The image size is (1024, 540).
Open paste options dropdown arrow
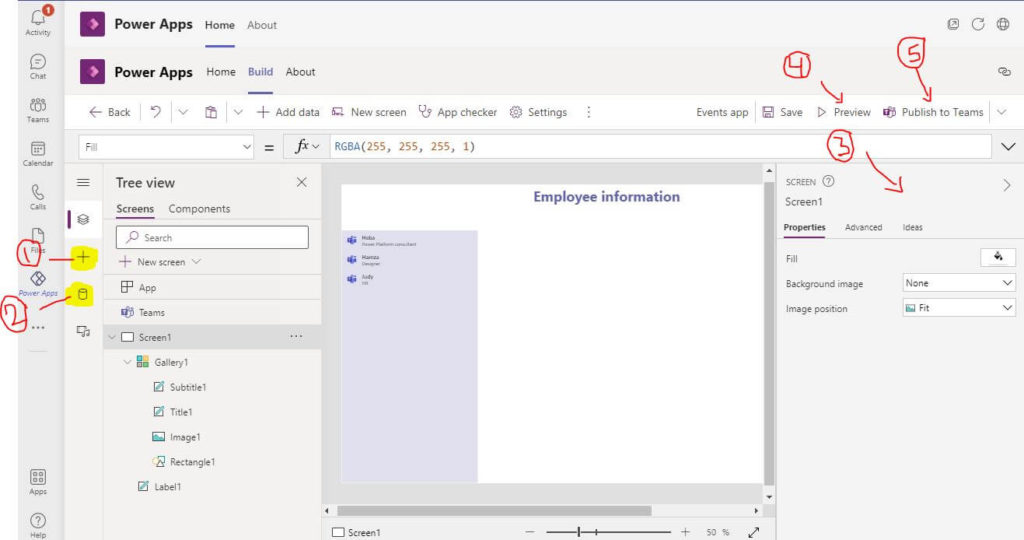click(x=238, y=112)
